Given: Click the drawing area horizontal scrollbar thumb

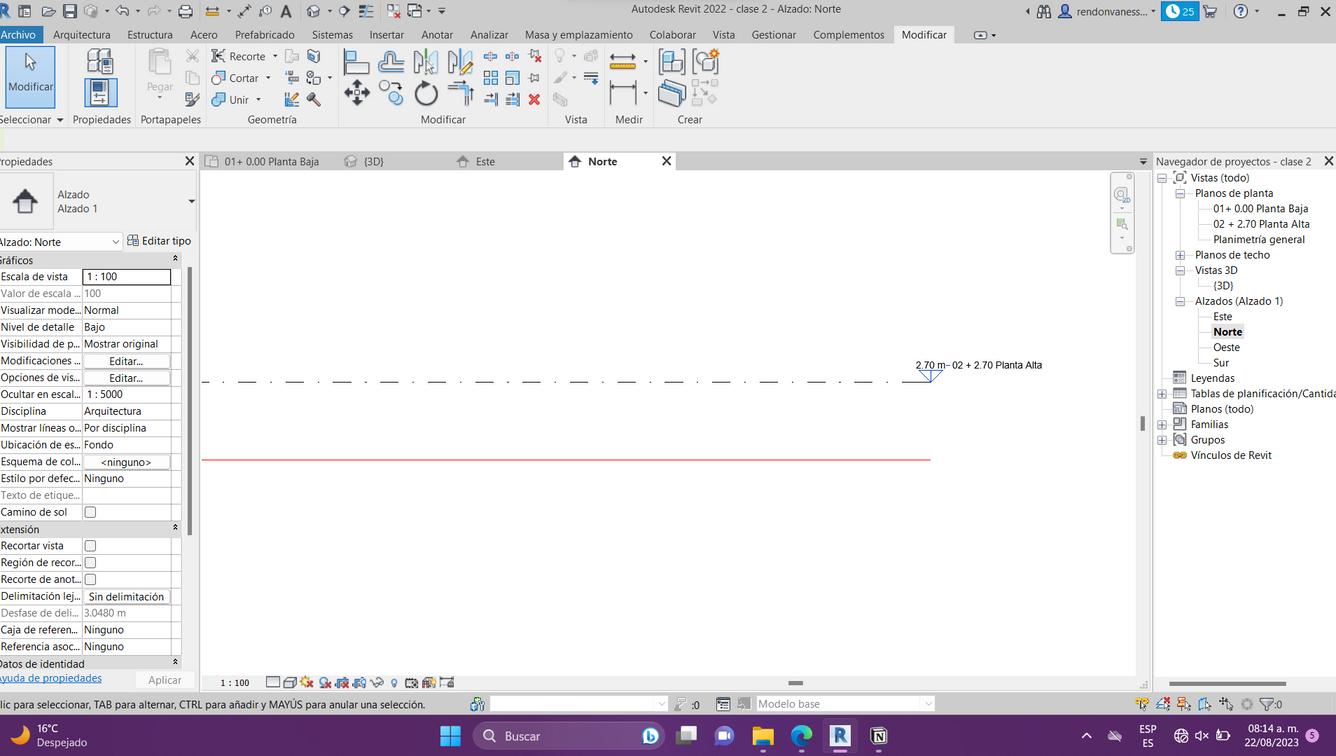Looking at the screenshot, I should point(795,683).
